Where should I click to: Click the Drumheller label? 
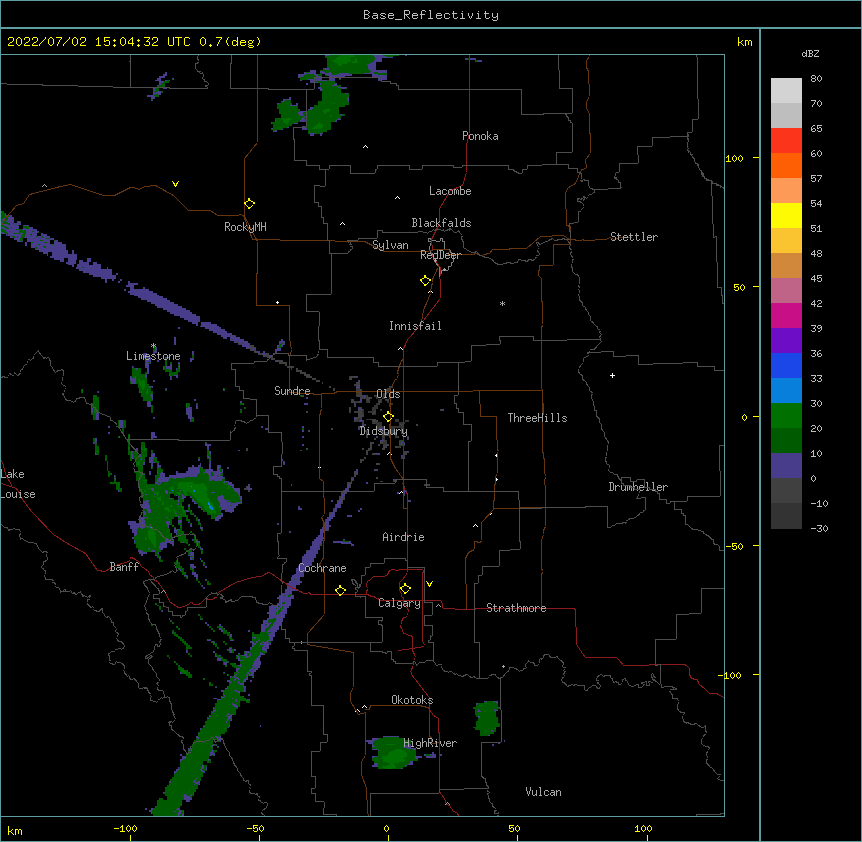[x=638, y=487]
